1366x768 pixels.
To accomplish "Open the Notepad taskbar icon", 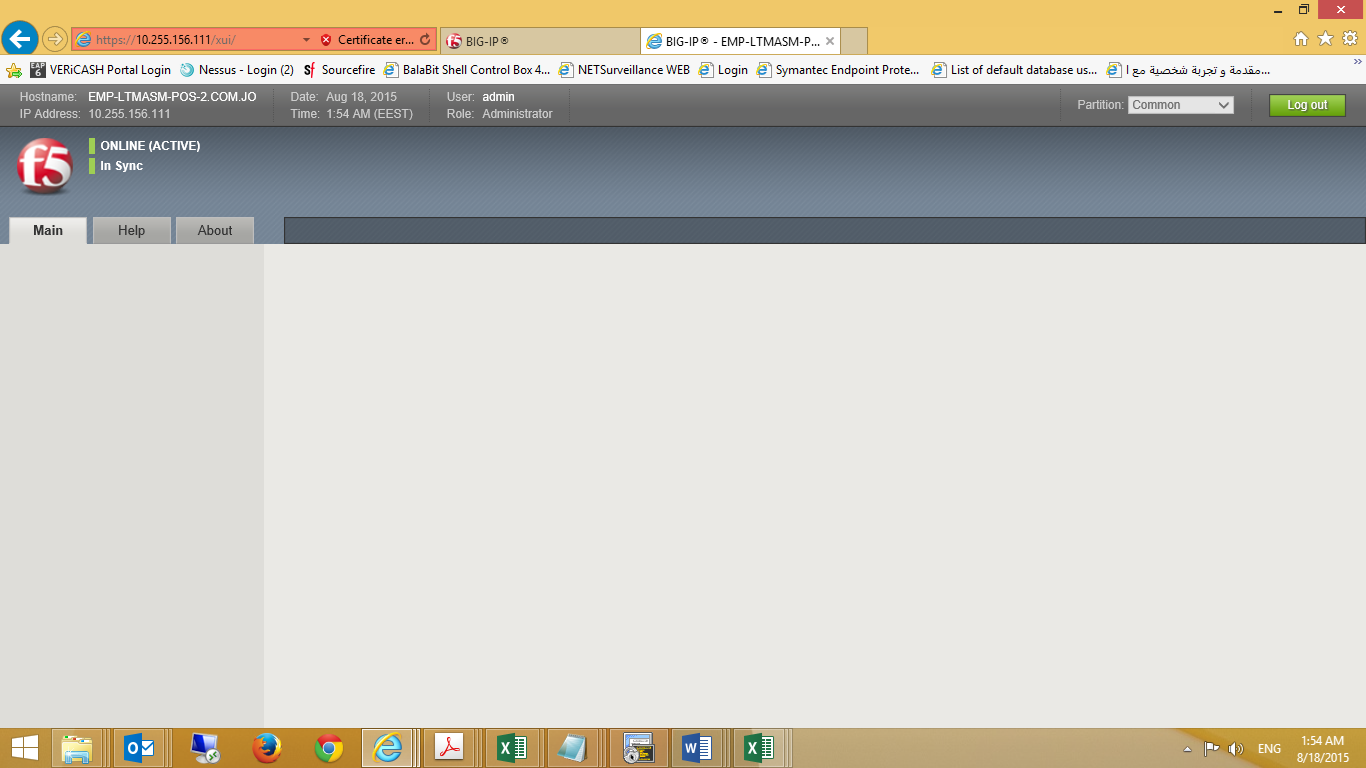I will point(573,748).
